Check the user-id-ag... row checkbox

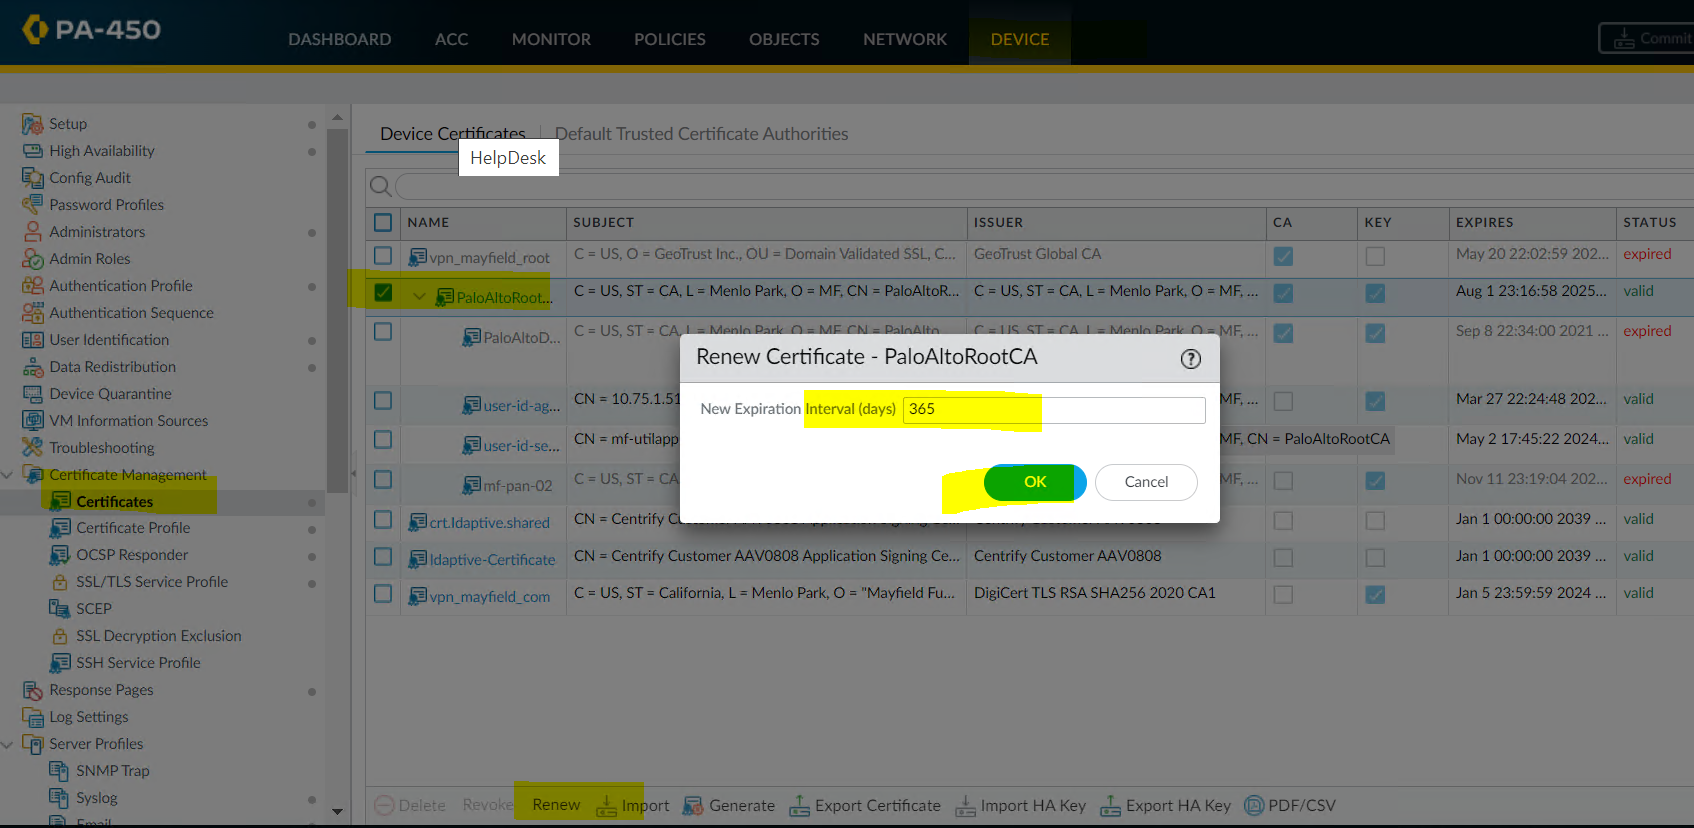click(x=383, y=400)
